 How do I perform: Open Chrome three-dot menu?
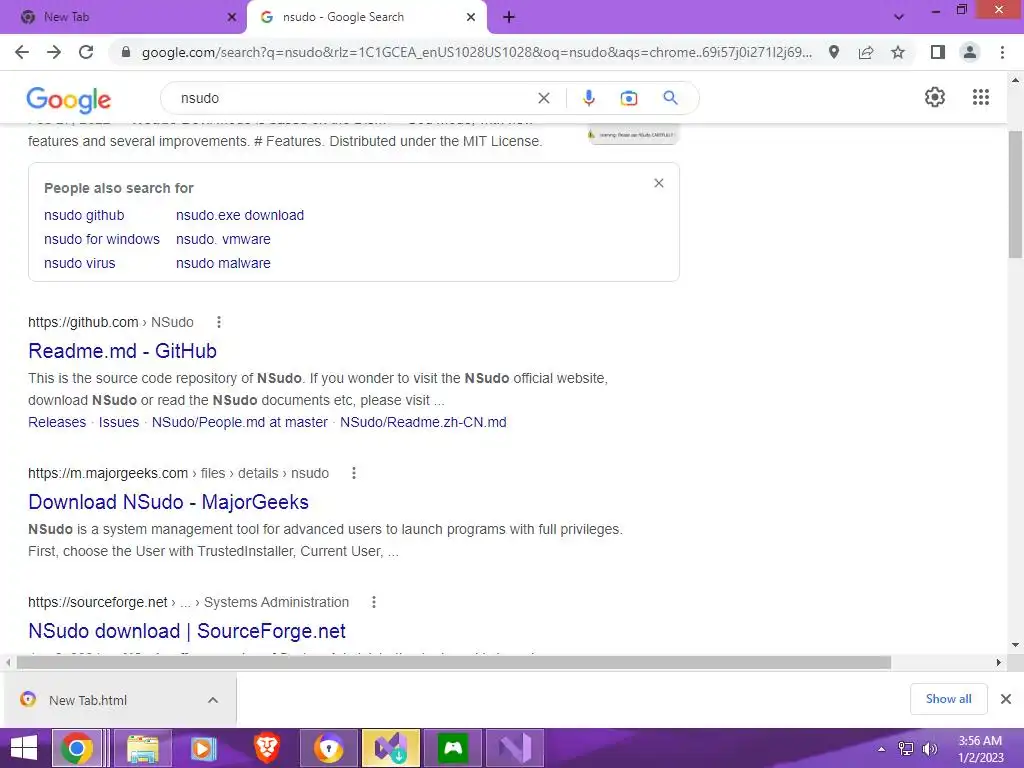pos(1002,52)
